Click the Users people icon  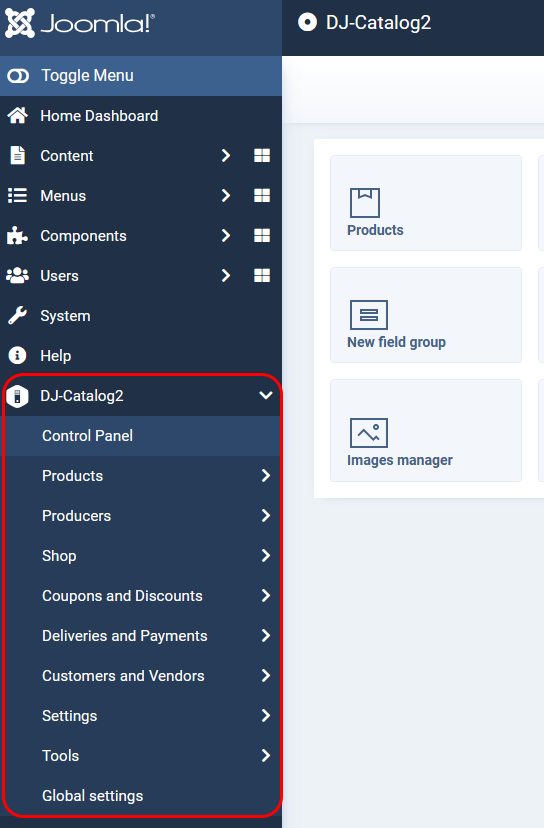coord(17,276)
